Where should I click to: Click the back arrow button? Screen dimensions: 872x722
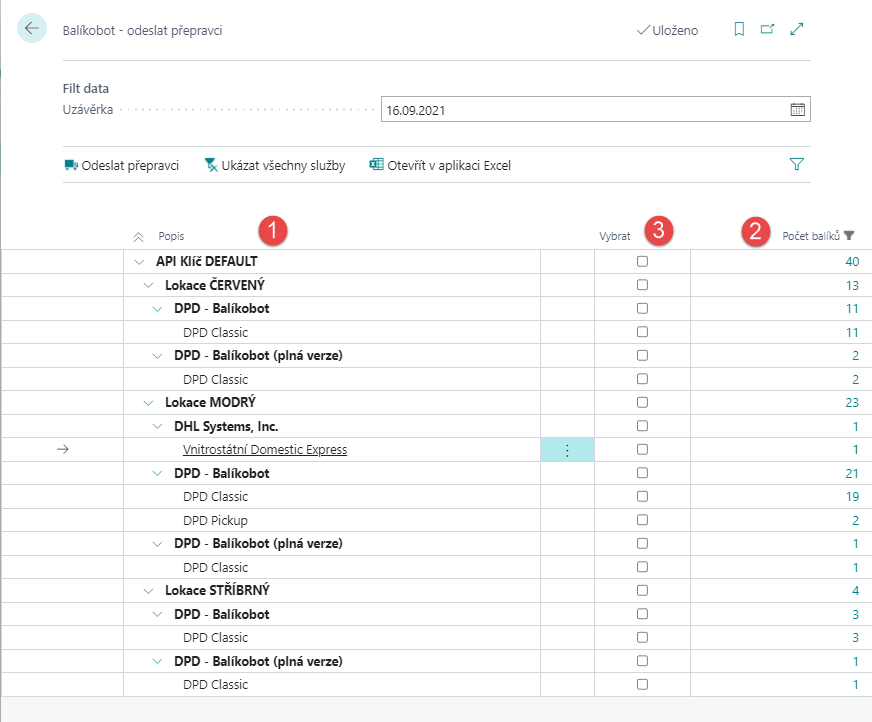[x=32, y=29]
